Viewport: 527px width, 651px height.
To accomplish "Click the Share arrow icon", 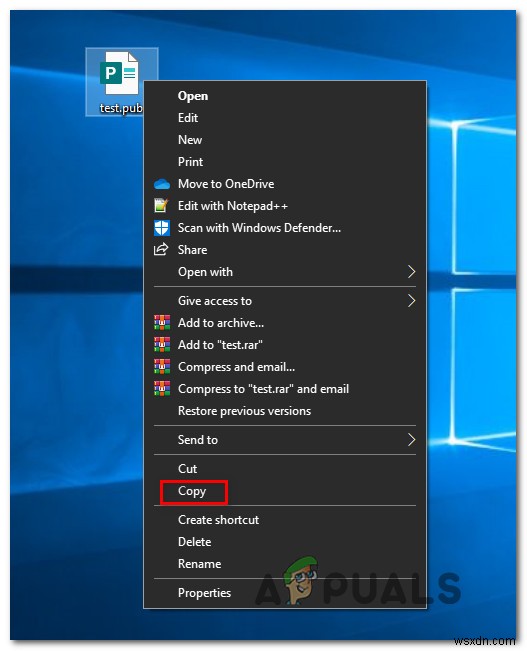I will click(161, 250).
